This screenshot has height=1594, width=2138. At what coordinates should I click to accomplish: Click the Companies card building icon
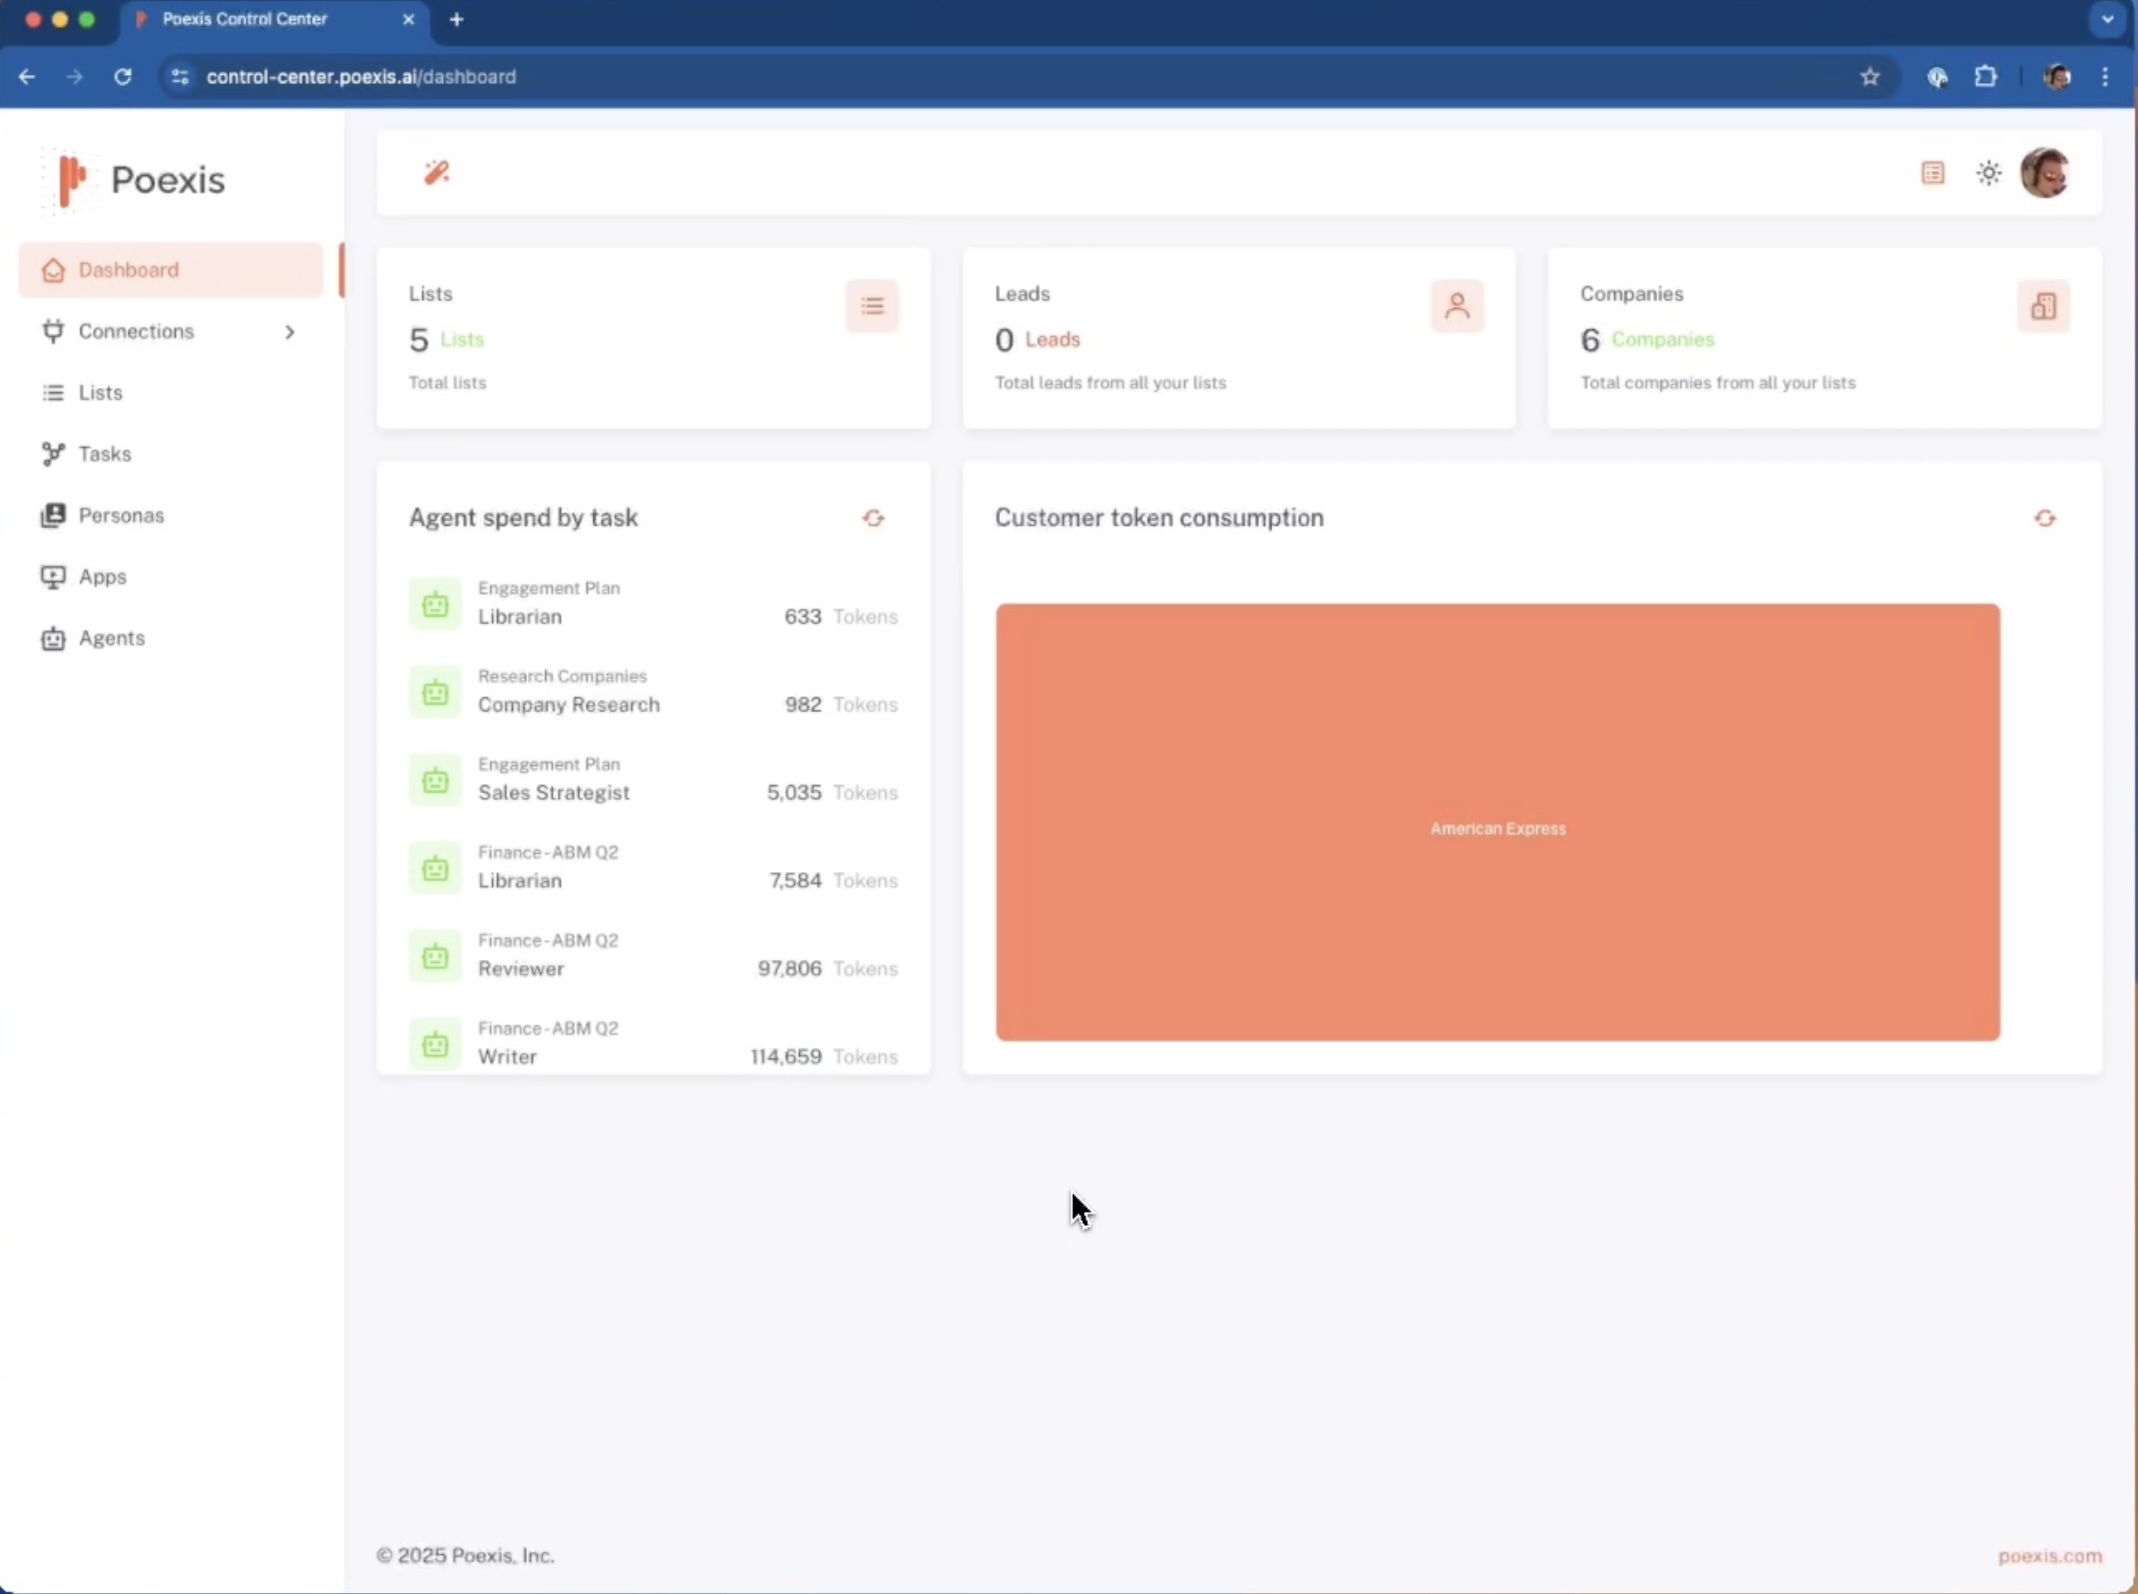[x=2043, y=306]
